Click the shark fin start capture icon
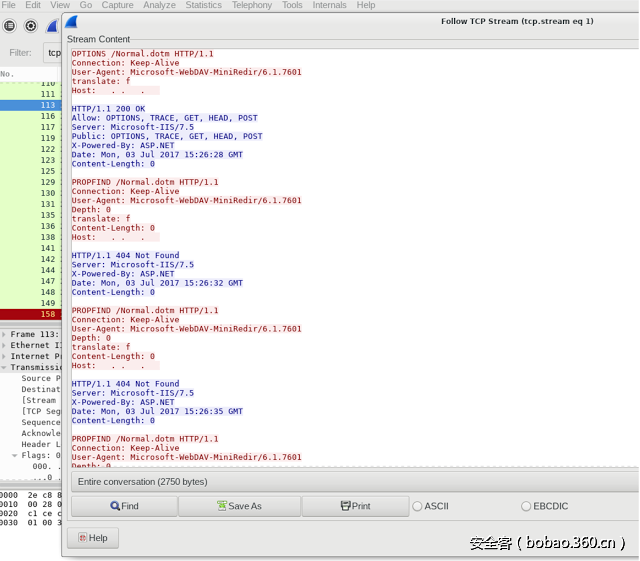The width and height of the screenshot is (640, 561). [52, 26]
